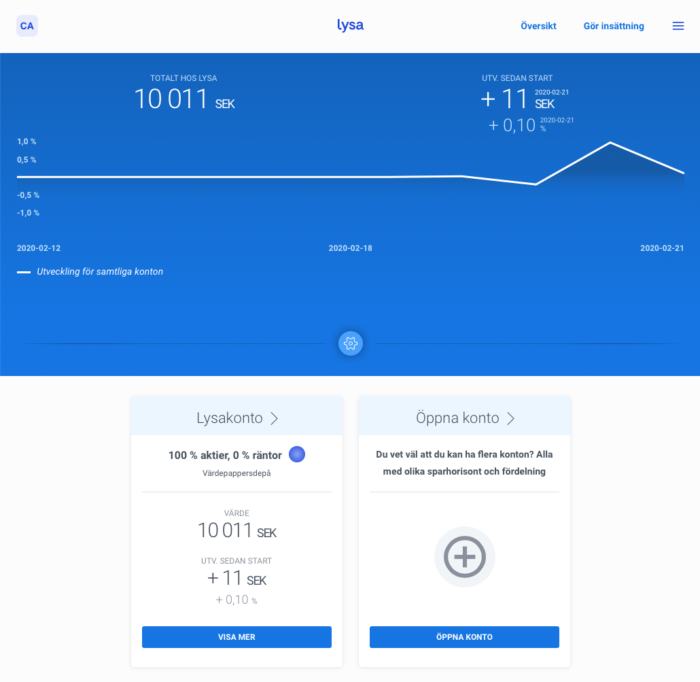Image resolution: width=700 pixels, height=682 pixels.
Task: Open the Lysakonto card title
Action: (229, 418)
